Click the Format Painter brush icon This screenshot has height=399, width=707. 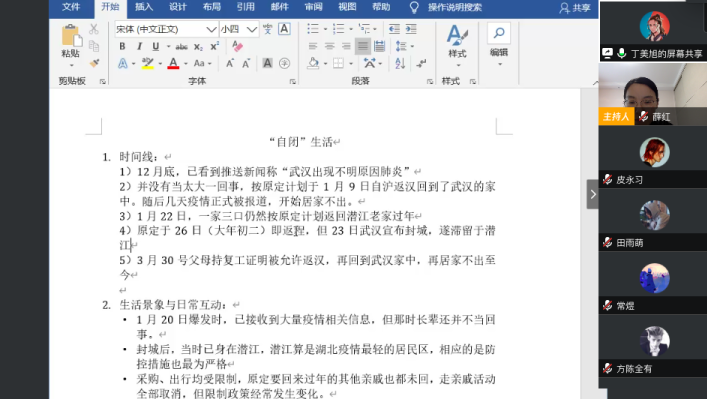point(94,63)
